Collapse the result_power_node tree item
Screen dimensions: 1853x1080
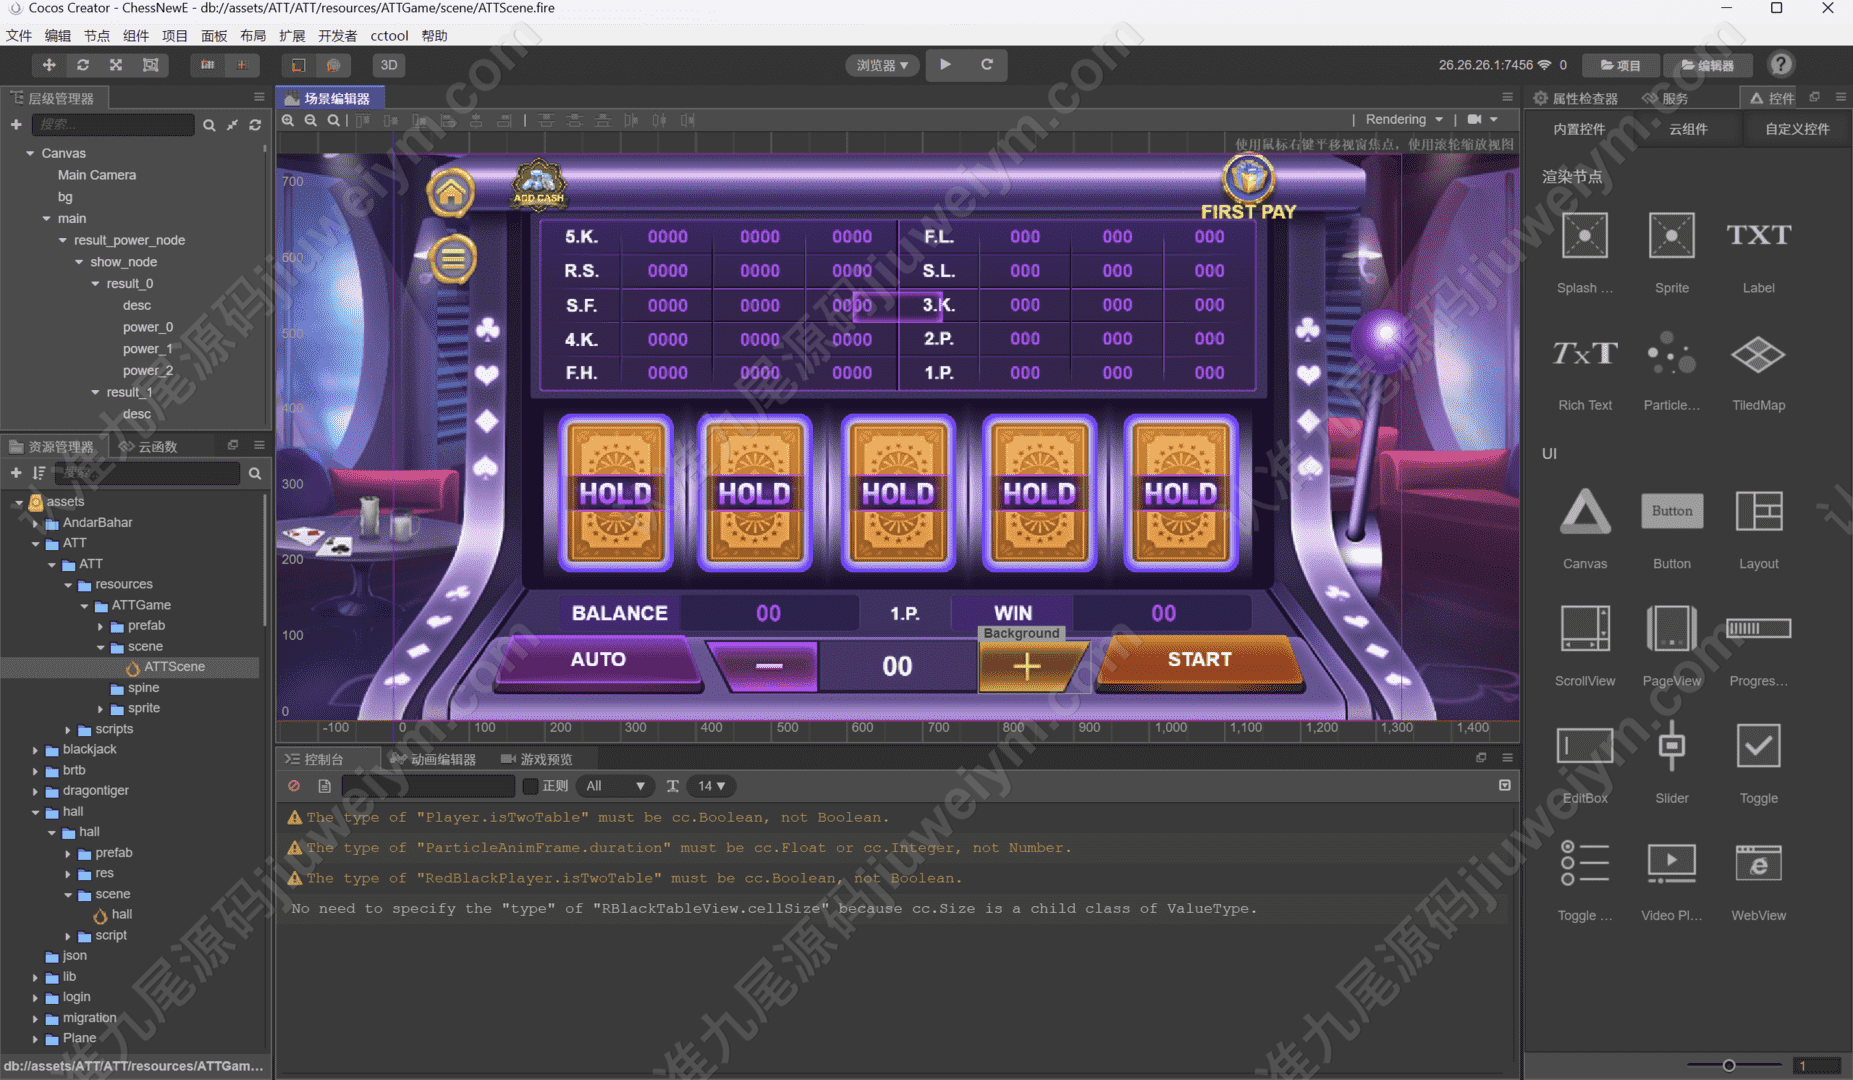point(63,240)
